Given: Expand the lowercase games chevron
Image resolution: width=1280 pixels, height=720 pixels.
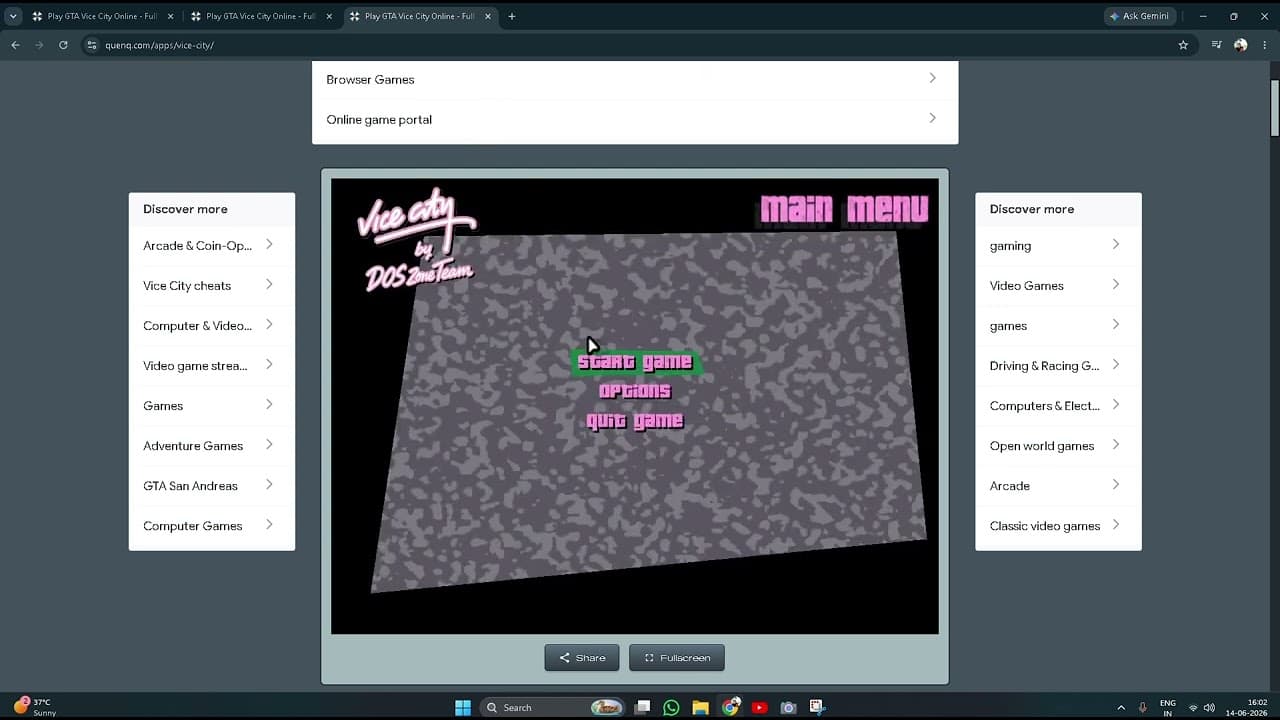Looking at the screenshot, I should tap(1116, 325).
